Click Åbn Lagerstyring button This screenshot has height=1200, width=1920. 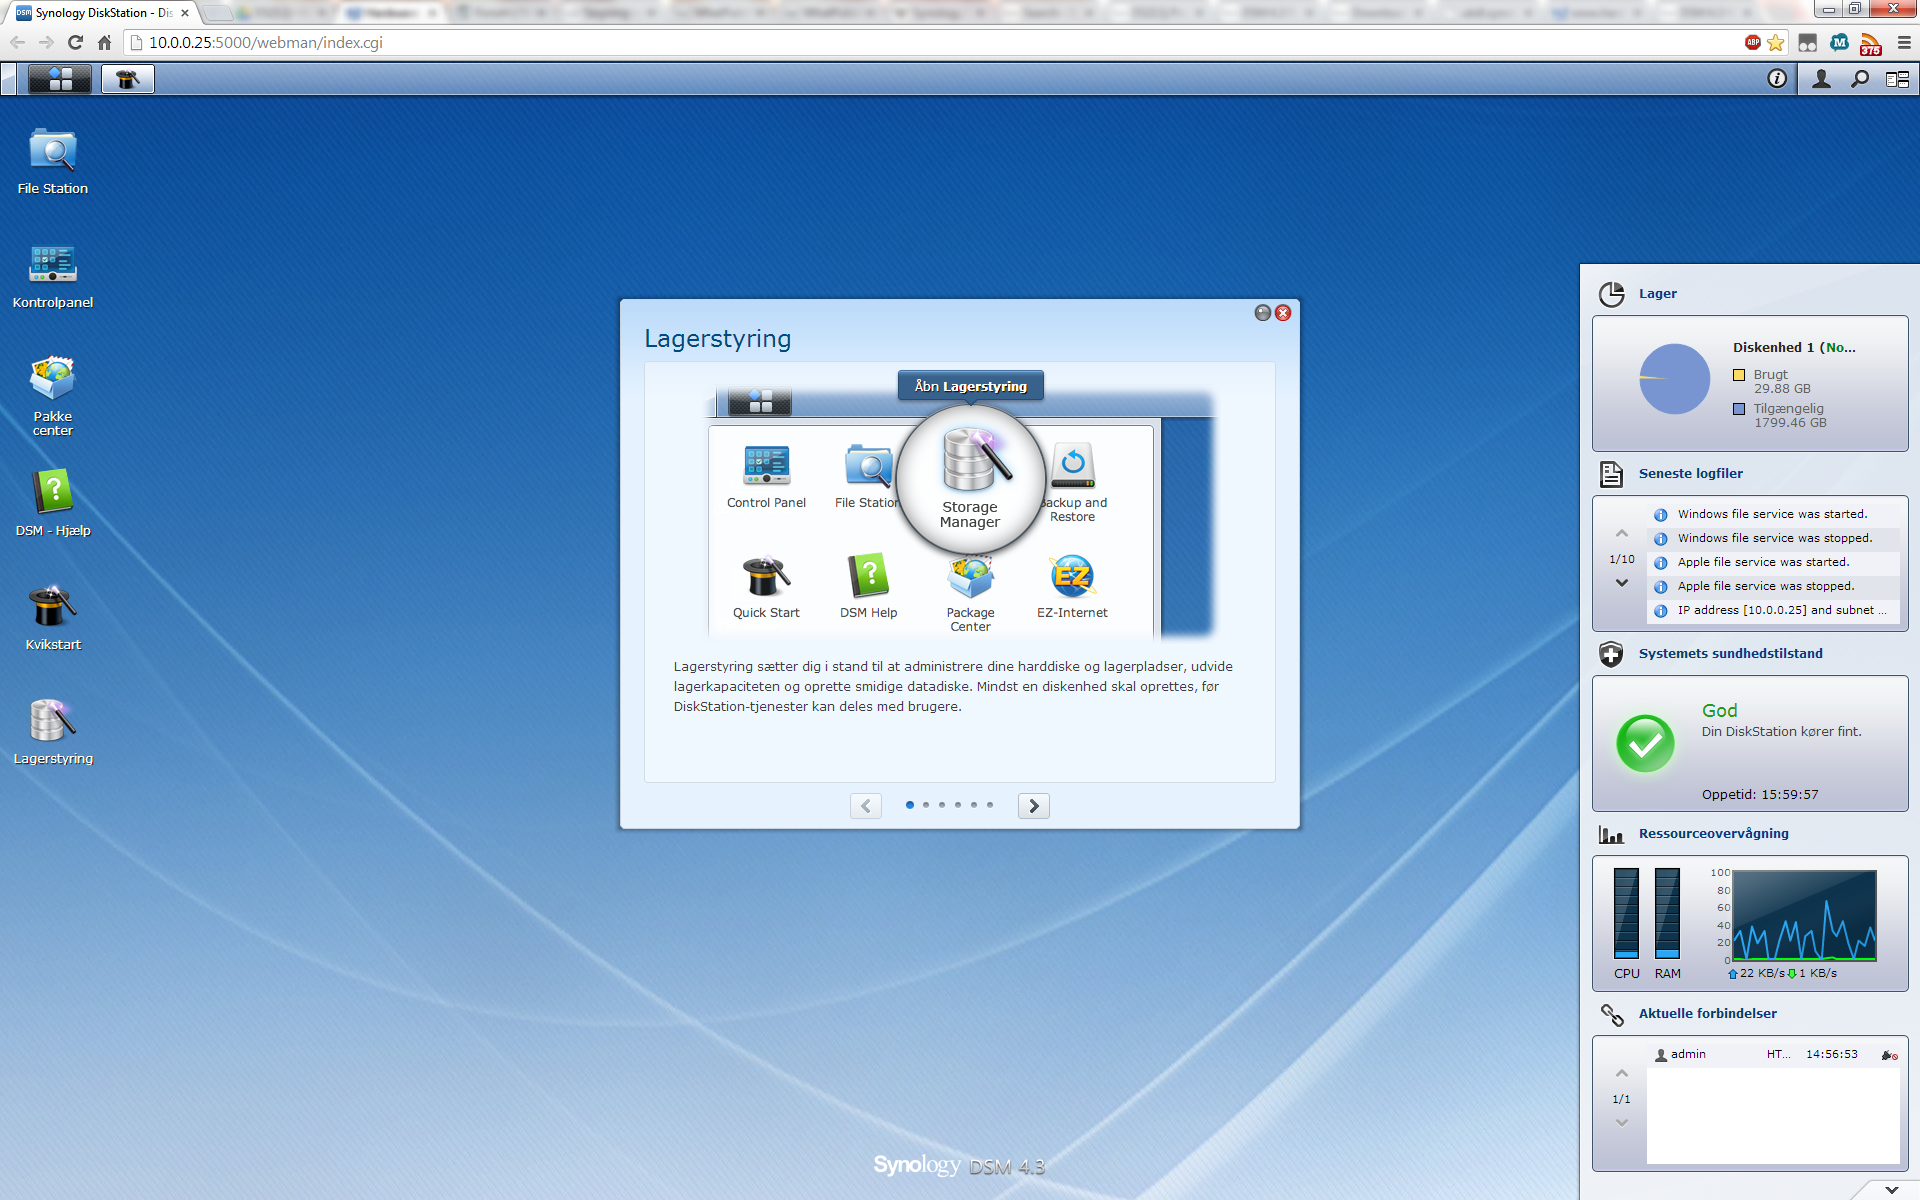(x=970, y=386)
